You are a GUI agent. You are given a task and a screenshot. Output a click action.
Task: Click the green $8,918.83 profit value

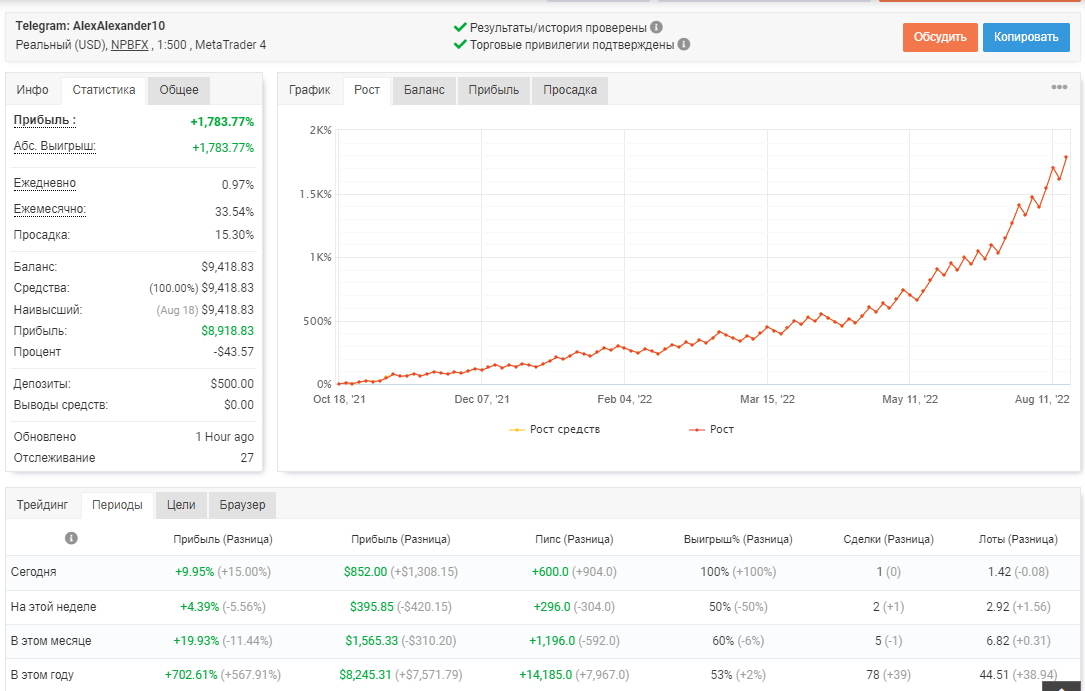coord(228,331)
